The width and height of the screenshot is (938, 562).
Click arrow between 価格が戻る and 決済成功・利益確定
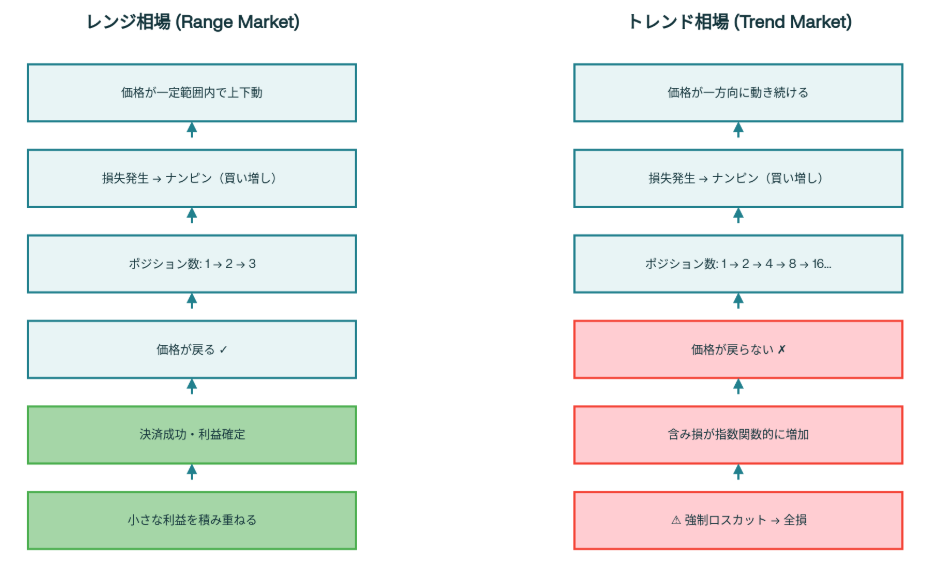[192, 387]
